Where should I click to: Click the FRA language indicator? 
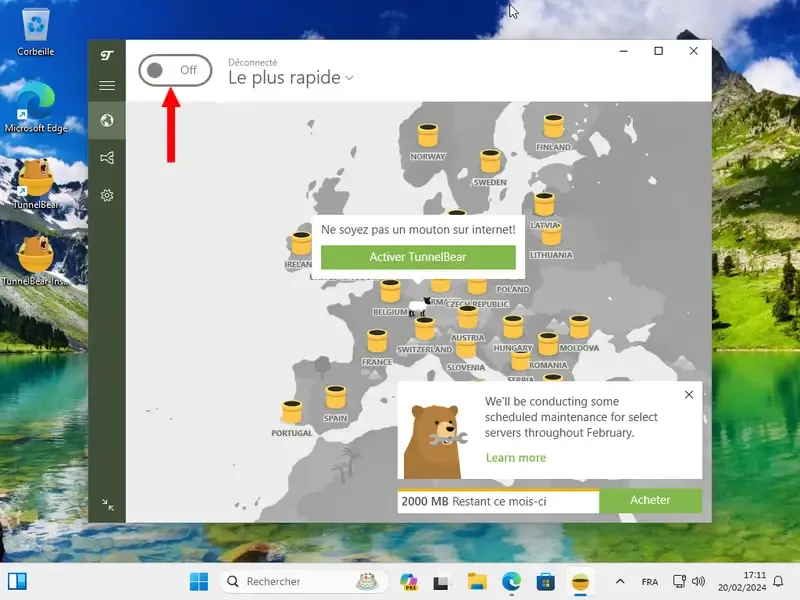click(649, 582)
